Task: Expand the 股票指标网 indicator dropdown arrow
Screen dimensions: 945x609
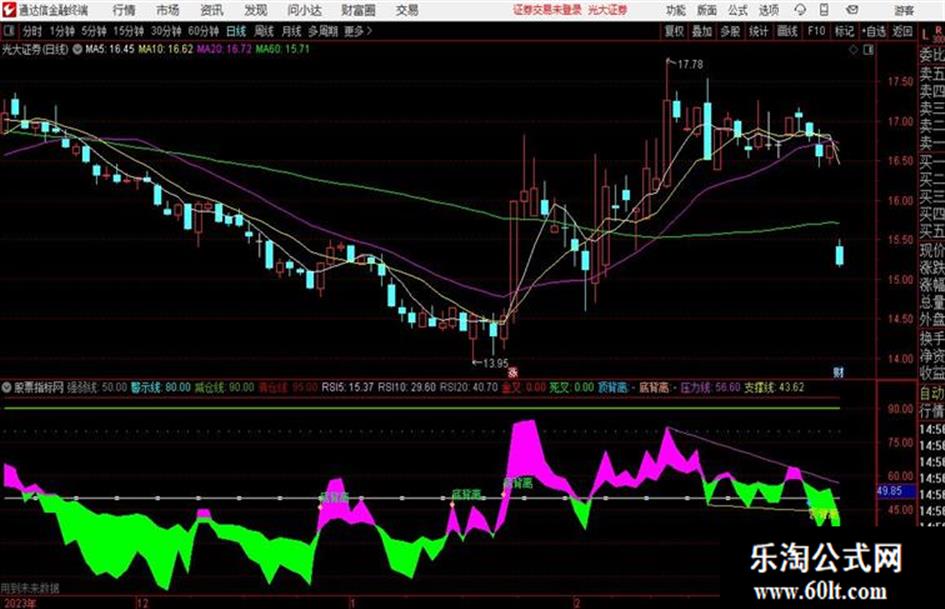Action: coord(7,387)
